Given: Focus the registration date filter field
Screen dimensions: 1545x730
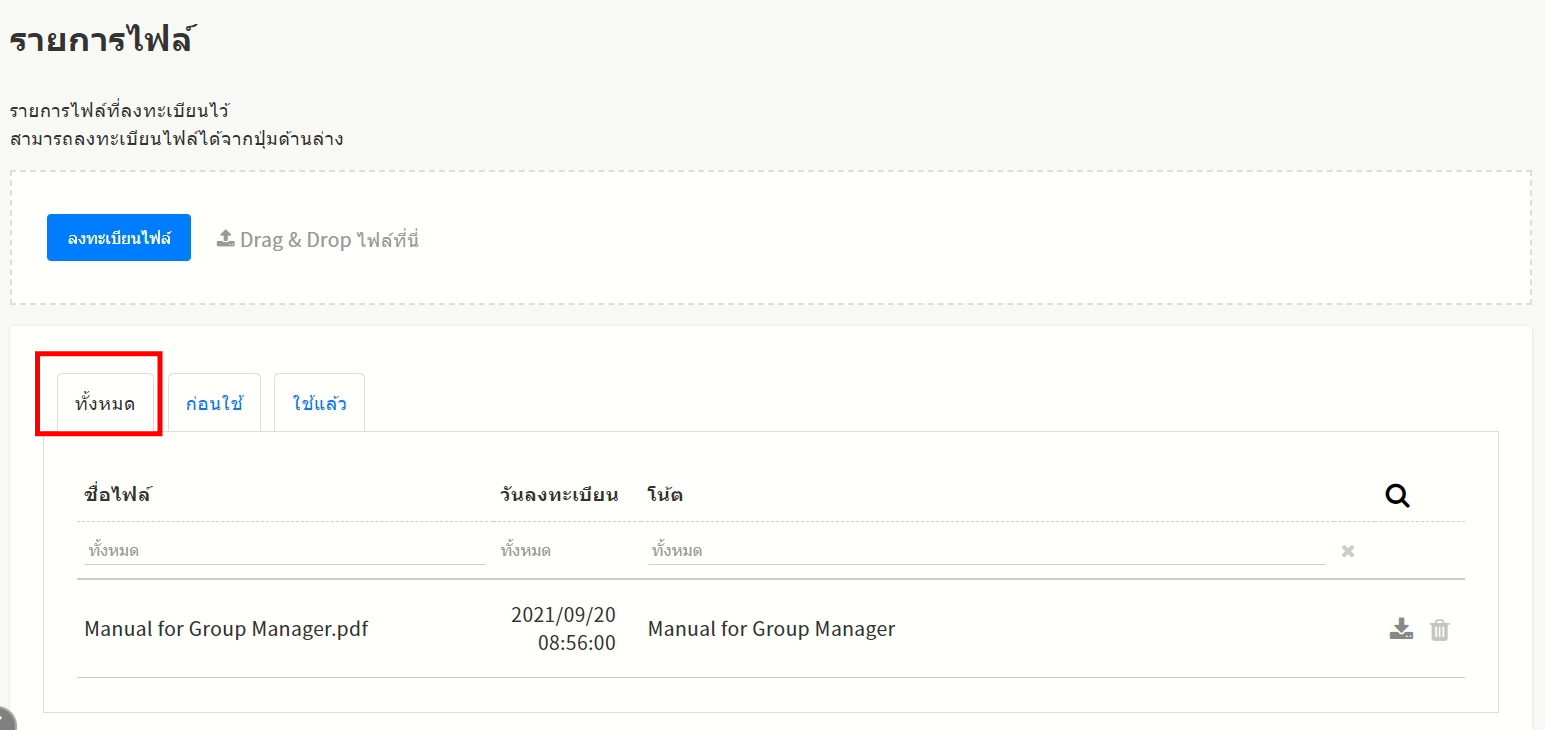Looking at the screenshot, I should [565, 551].
